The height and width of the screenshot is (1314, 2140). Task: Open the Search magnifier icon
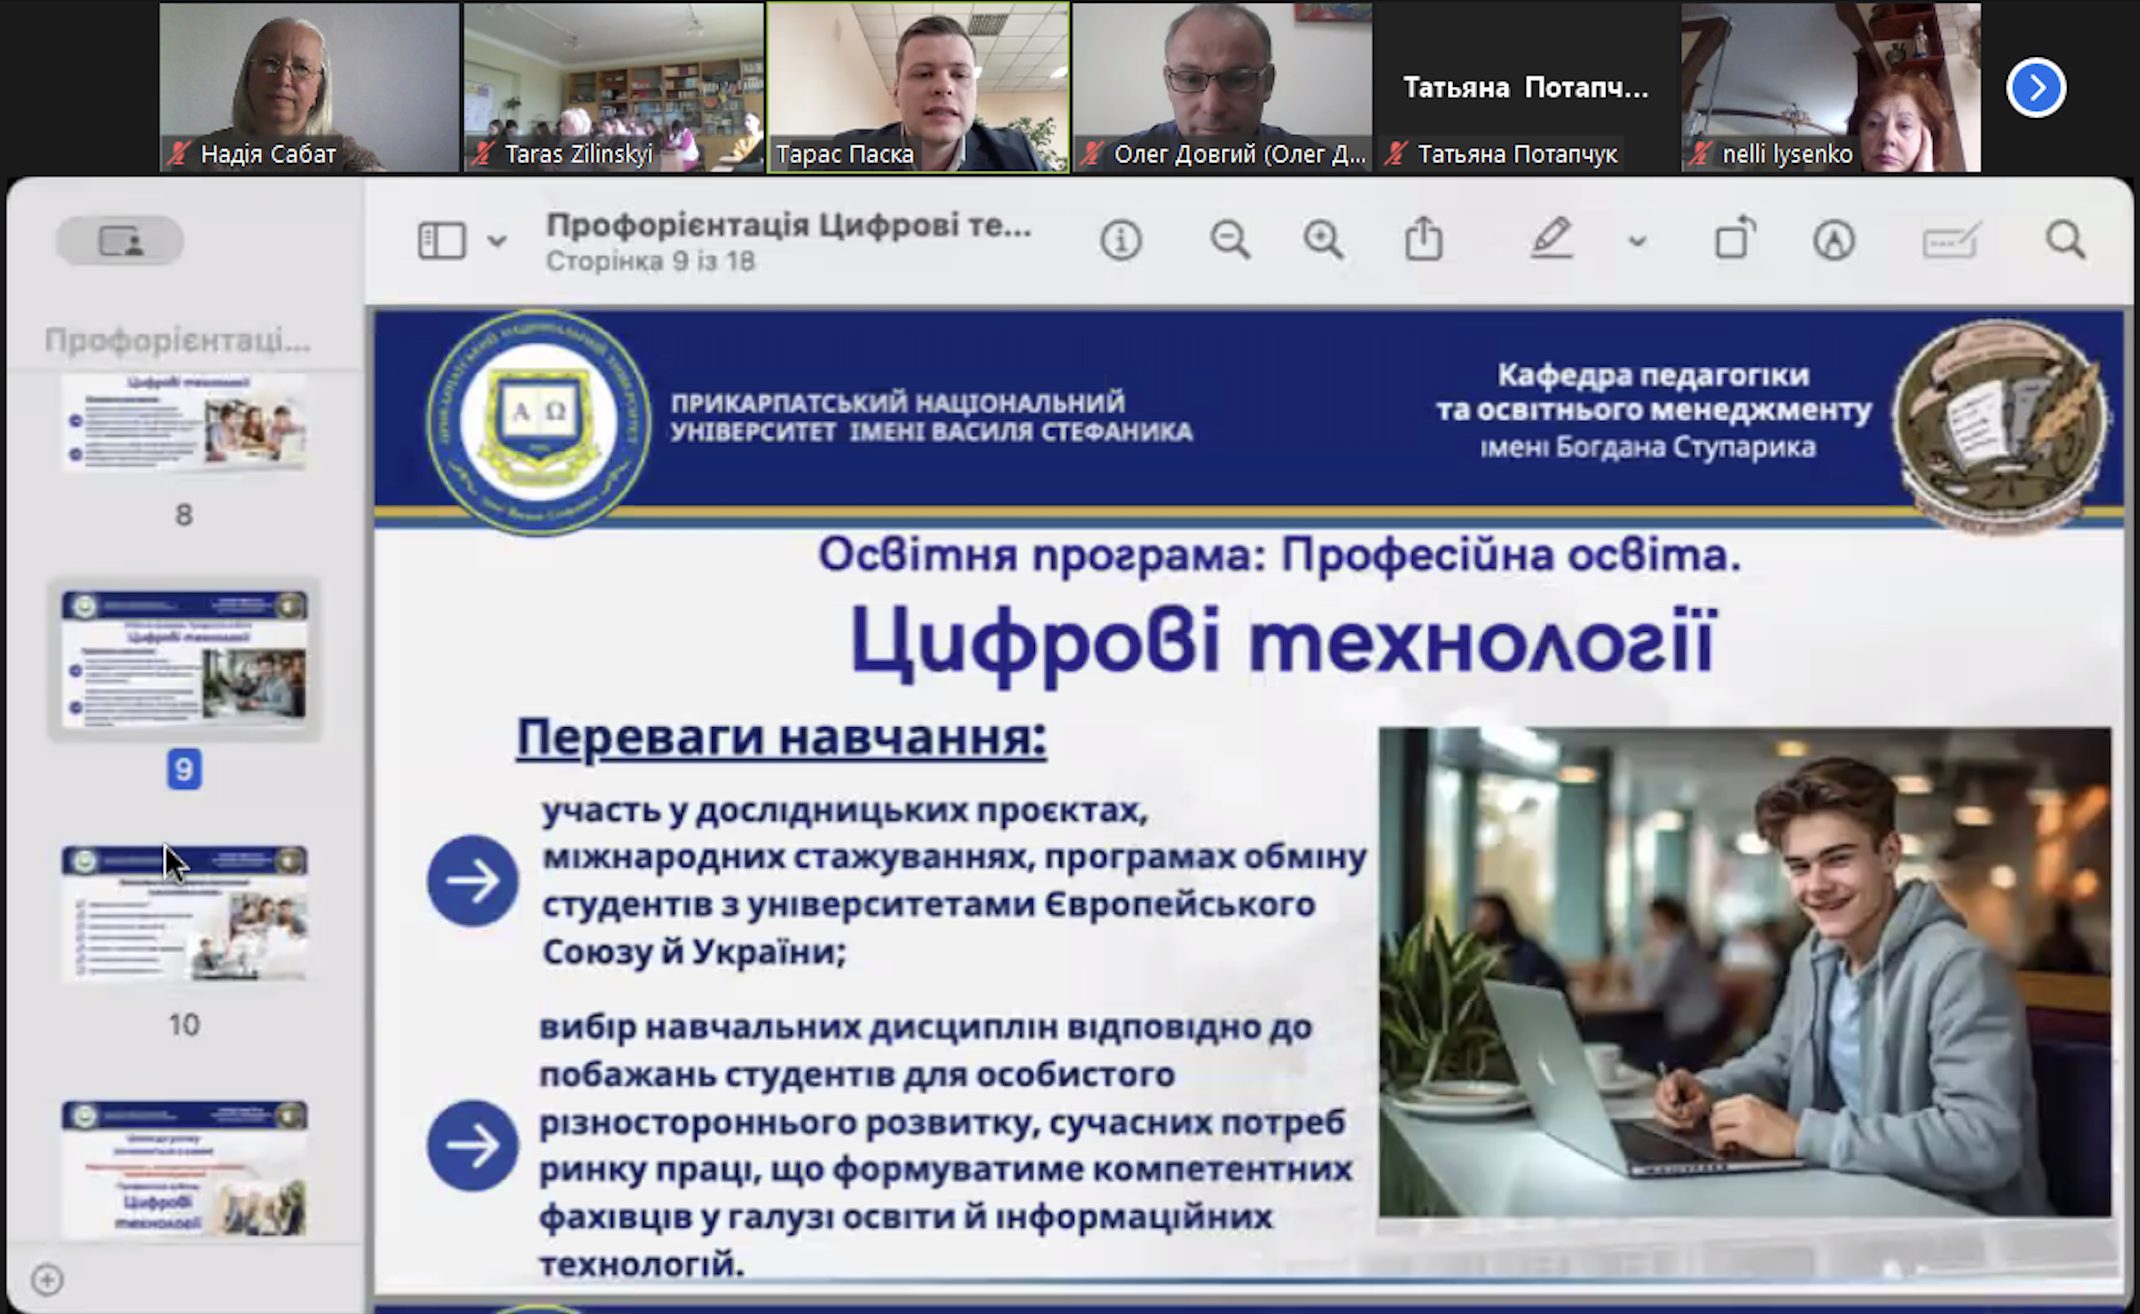2065,240
